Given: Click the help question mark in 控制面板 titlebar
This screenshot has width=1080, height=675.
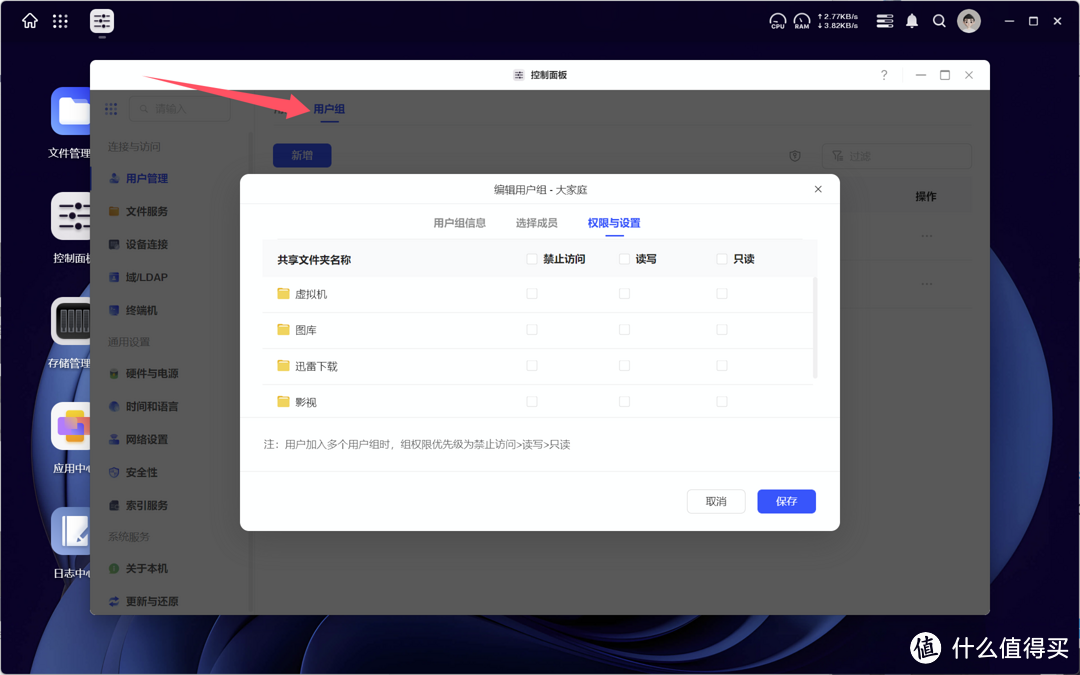Looking at the screenshot, I should tap(884, 75).
